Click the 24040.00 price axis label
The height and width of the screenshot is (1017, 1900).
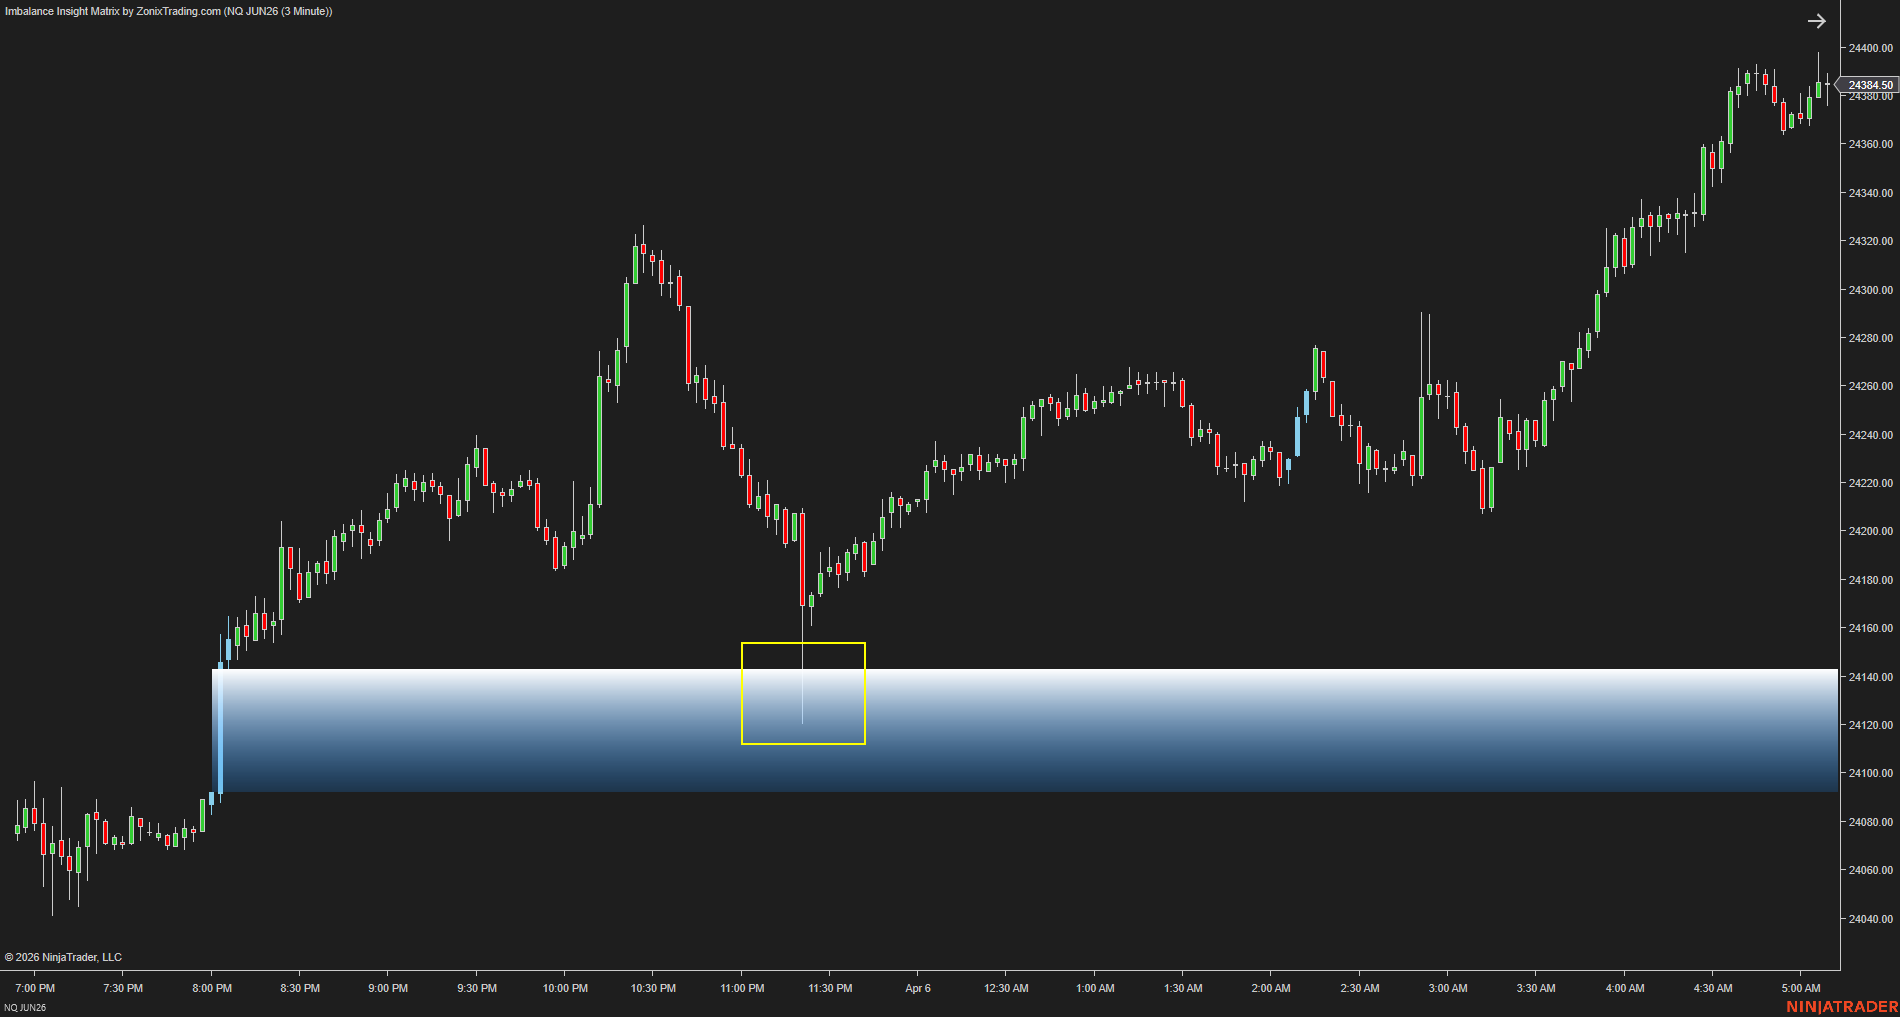click(1870, 919)
